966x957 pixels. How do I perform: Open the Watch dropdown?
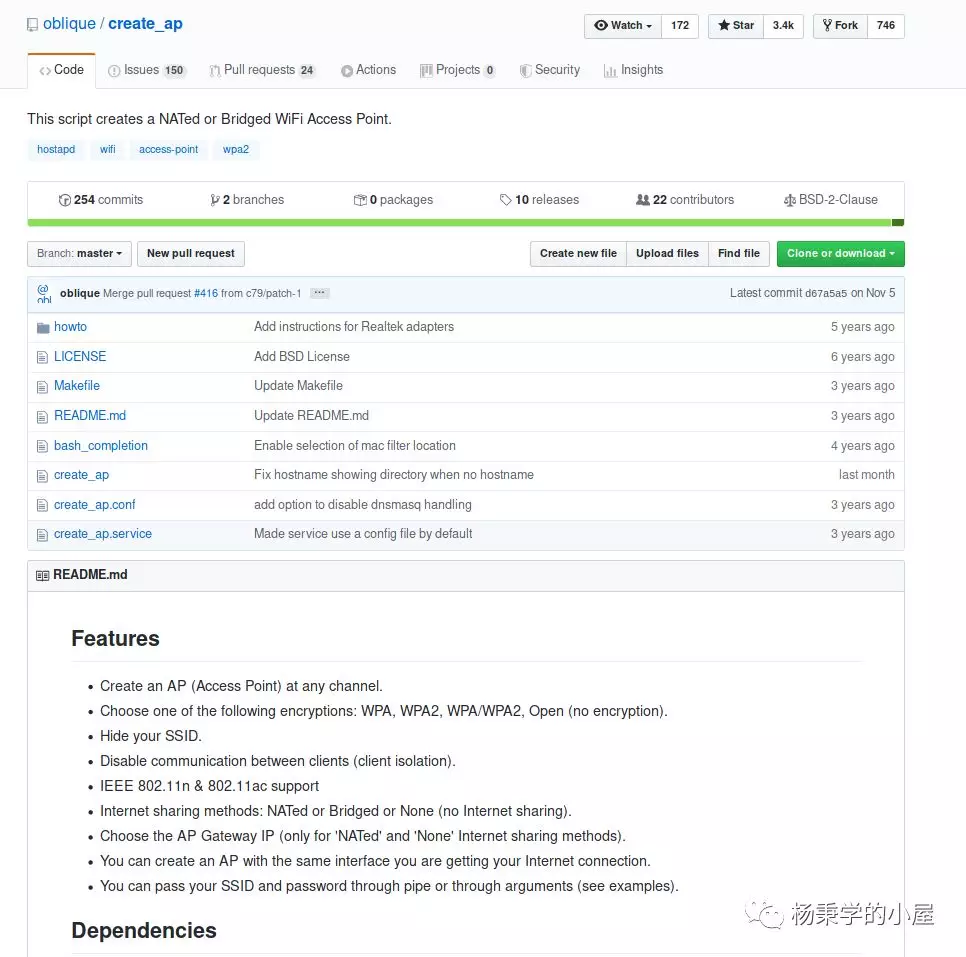pos(623,26)
